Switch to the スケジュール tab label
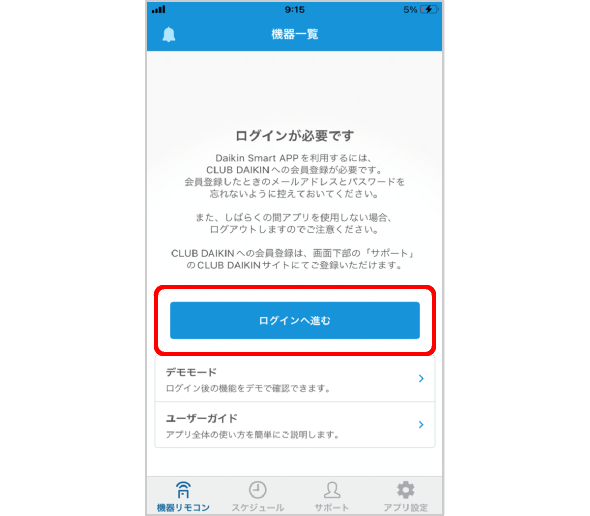 click(257, 508)
